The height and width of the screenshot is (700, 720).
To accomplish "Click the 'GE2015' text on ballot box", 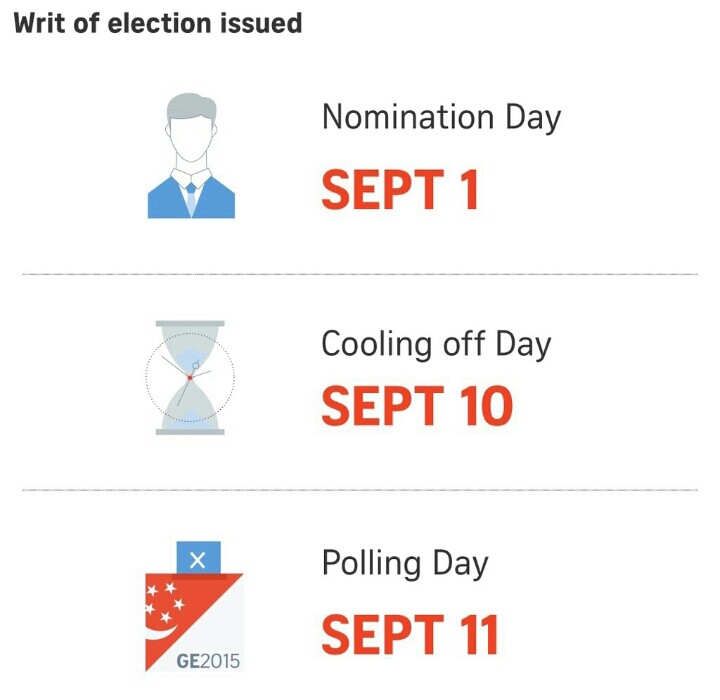I will click(x=208, y=661).
